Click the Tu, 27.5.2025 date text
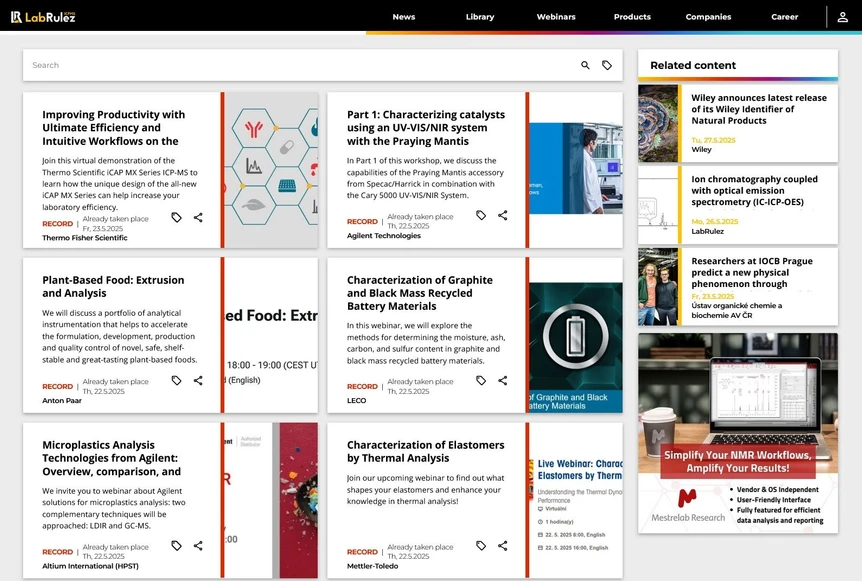Screen dimensions: 862x581 coord(713,140)
